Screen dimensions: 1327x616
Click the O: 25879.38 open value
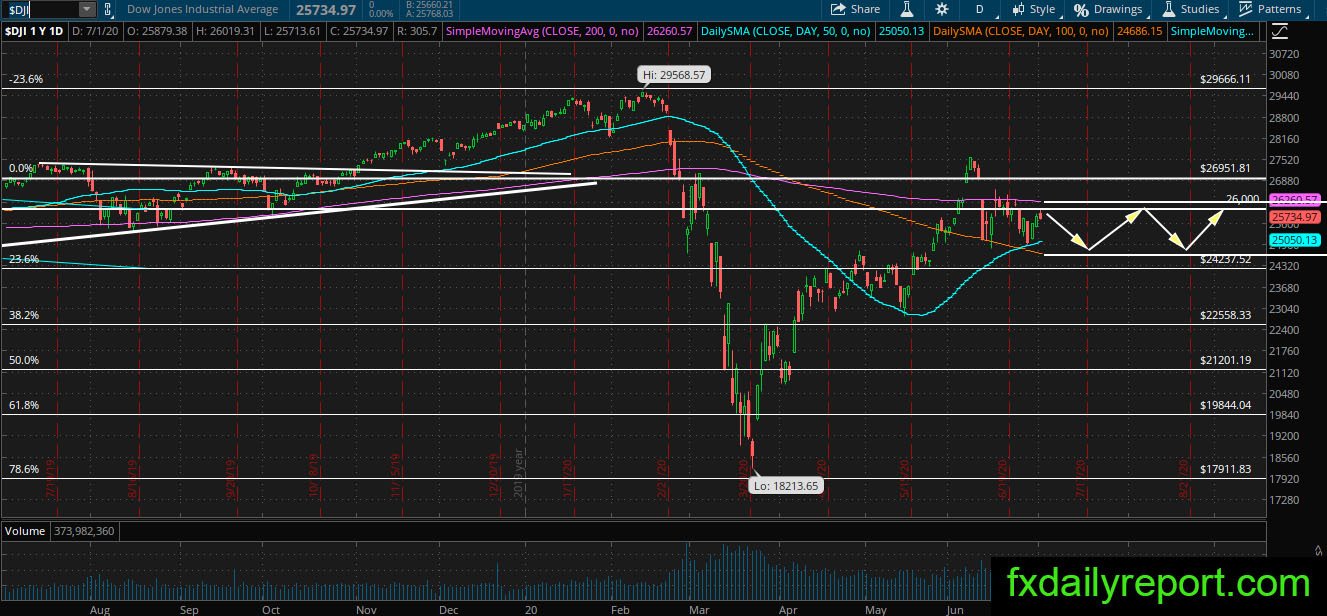tap(155, 32)
